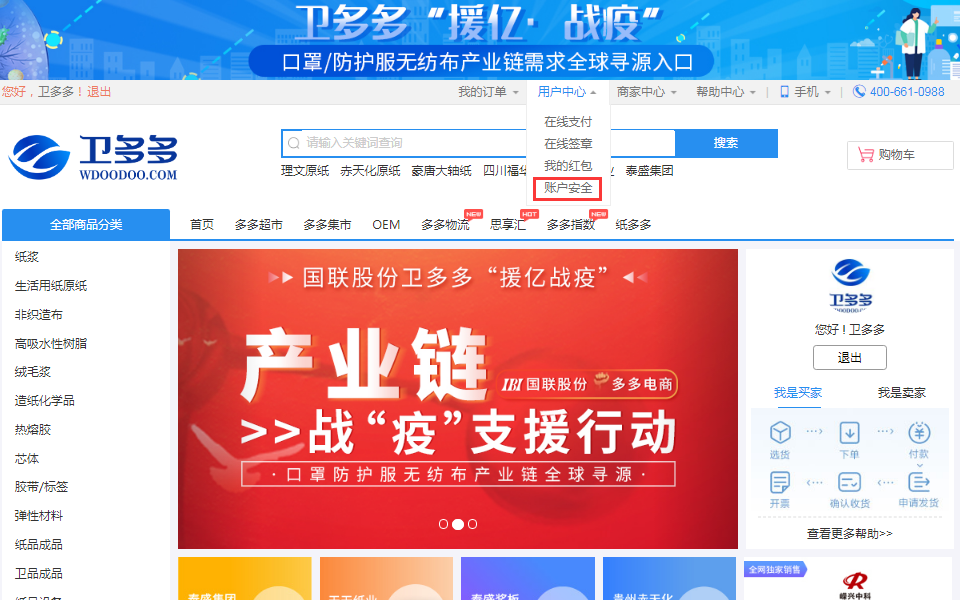The width and height of the screenshot is (960, 600).
Task: Collapse the 用户中心 dropdown
Action: 567,92
